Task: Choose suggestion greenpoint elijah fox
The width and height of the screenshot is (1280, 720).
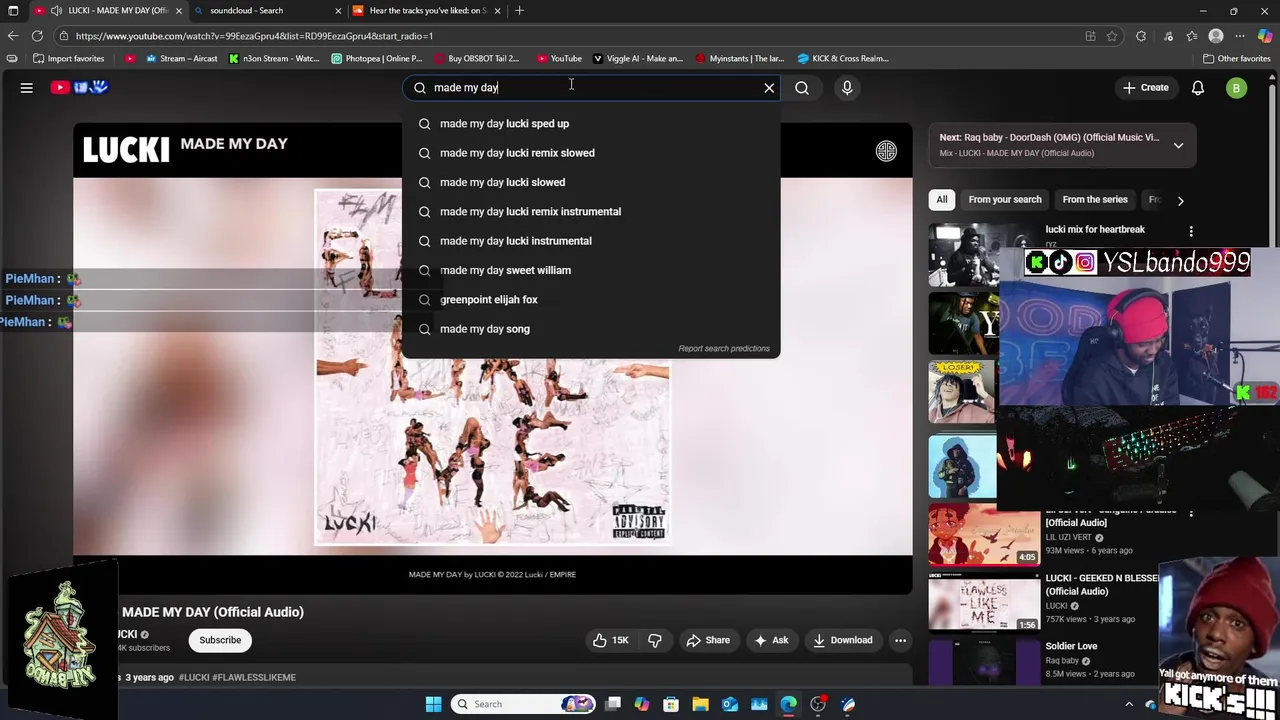Action: (x=591, y=300)
